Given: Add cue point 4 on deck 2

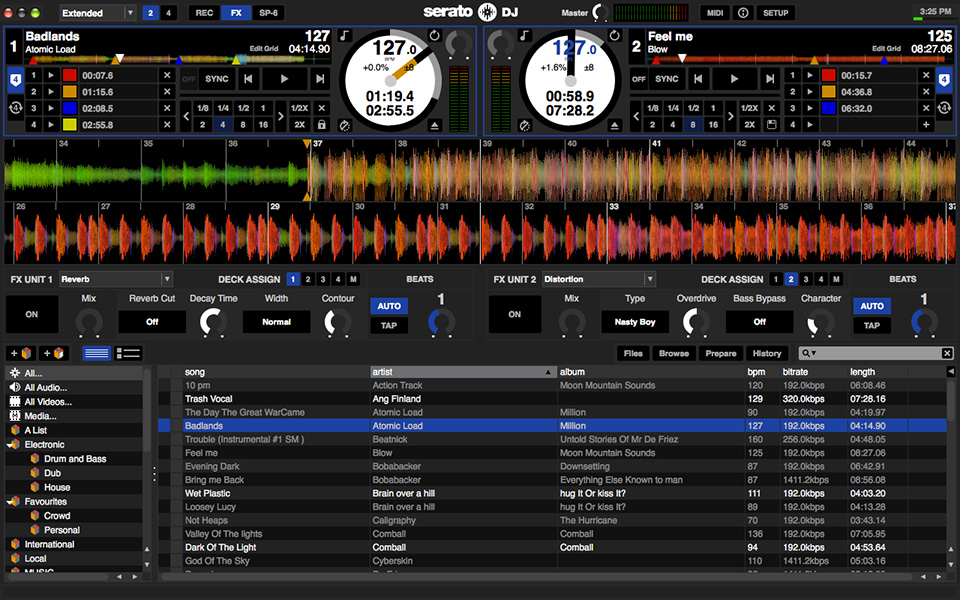Looking at the screenshot, I should (925, 125).
